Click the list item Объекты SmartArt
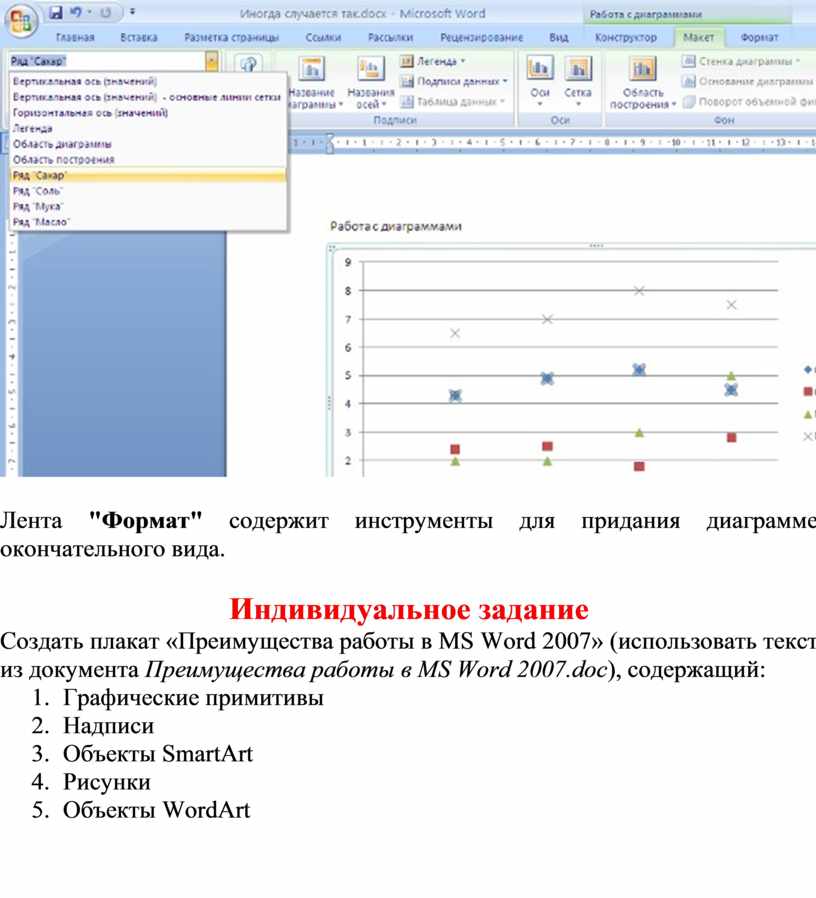Screen dimensions: 816x898 tap(157, 754)
